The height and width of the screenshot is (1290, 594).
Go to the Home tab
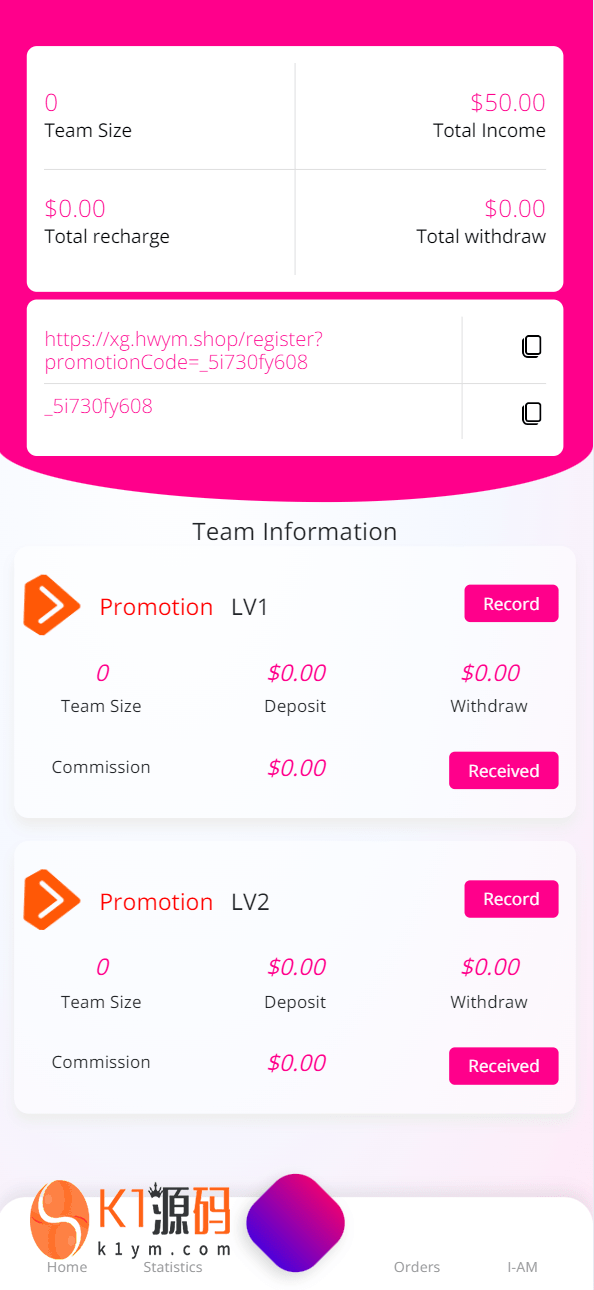coord(67,1267)
